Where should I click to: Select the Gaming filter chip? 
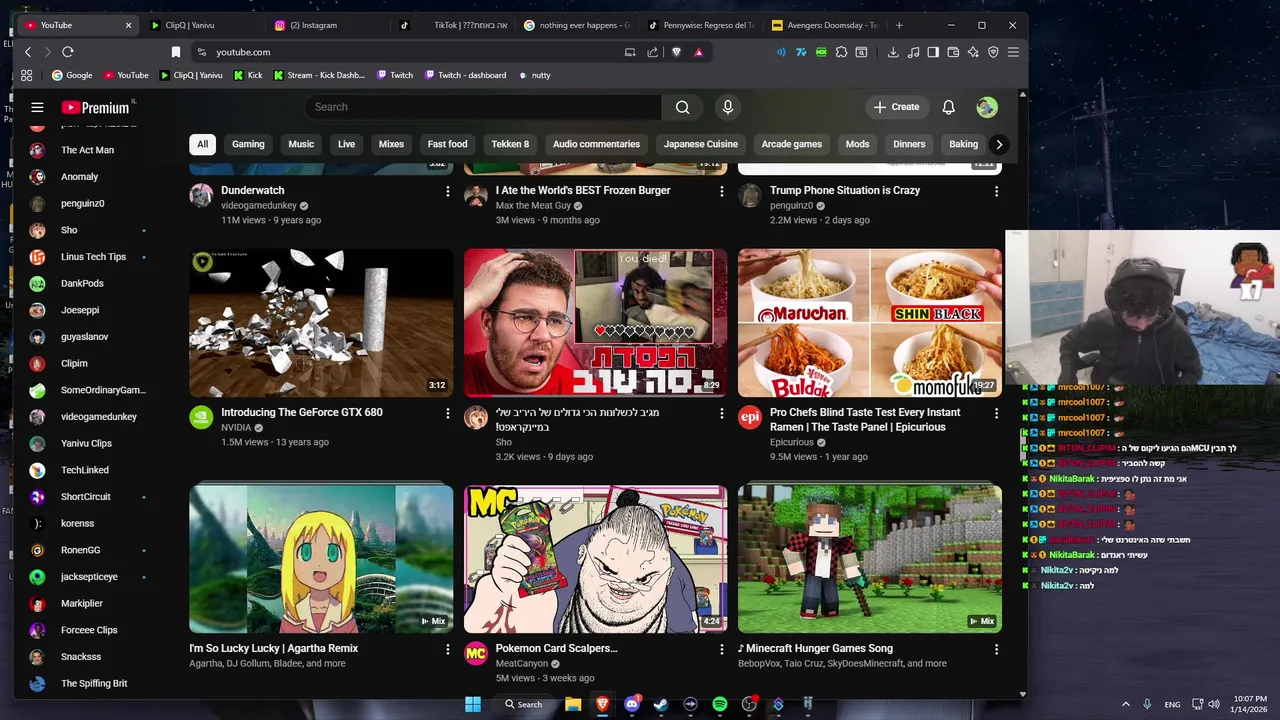click(x=248, y=144)
